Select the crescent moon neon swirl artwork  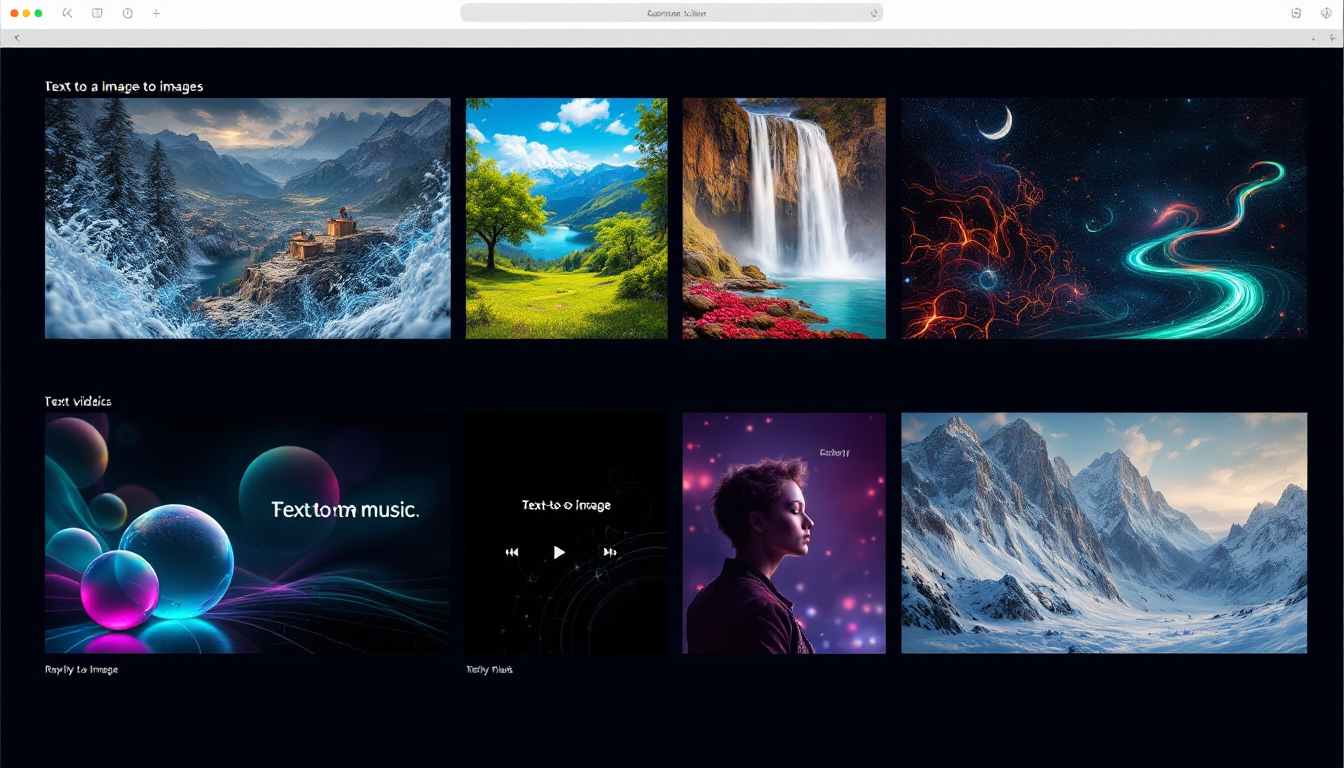pyautogui.click(x=1103, y=218)
